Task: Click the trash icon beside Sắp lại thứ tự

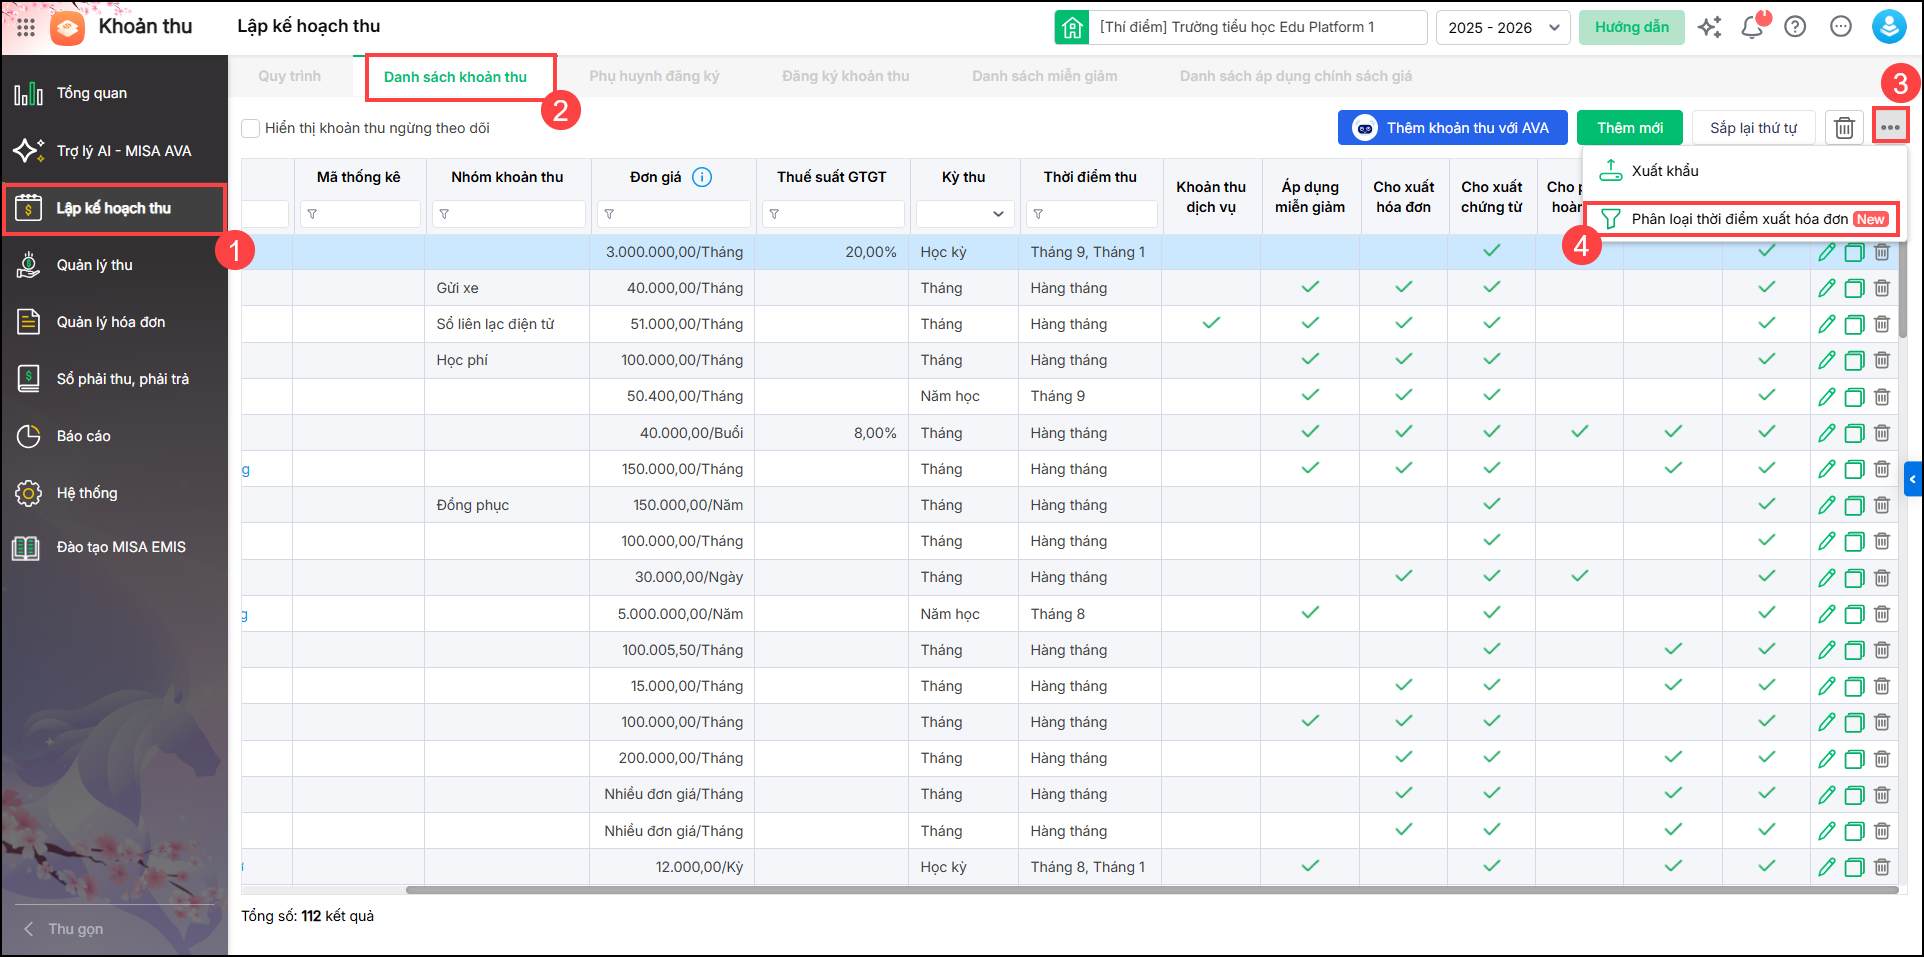Action: point(1844,128)
